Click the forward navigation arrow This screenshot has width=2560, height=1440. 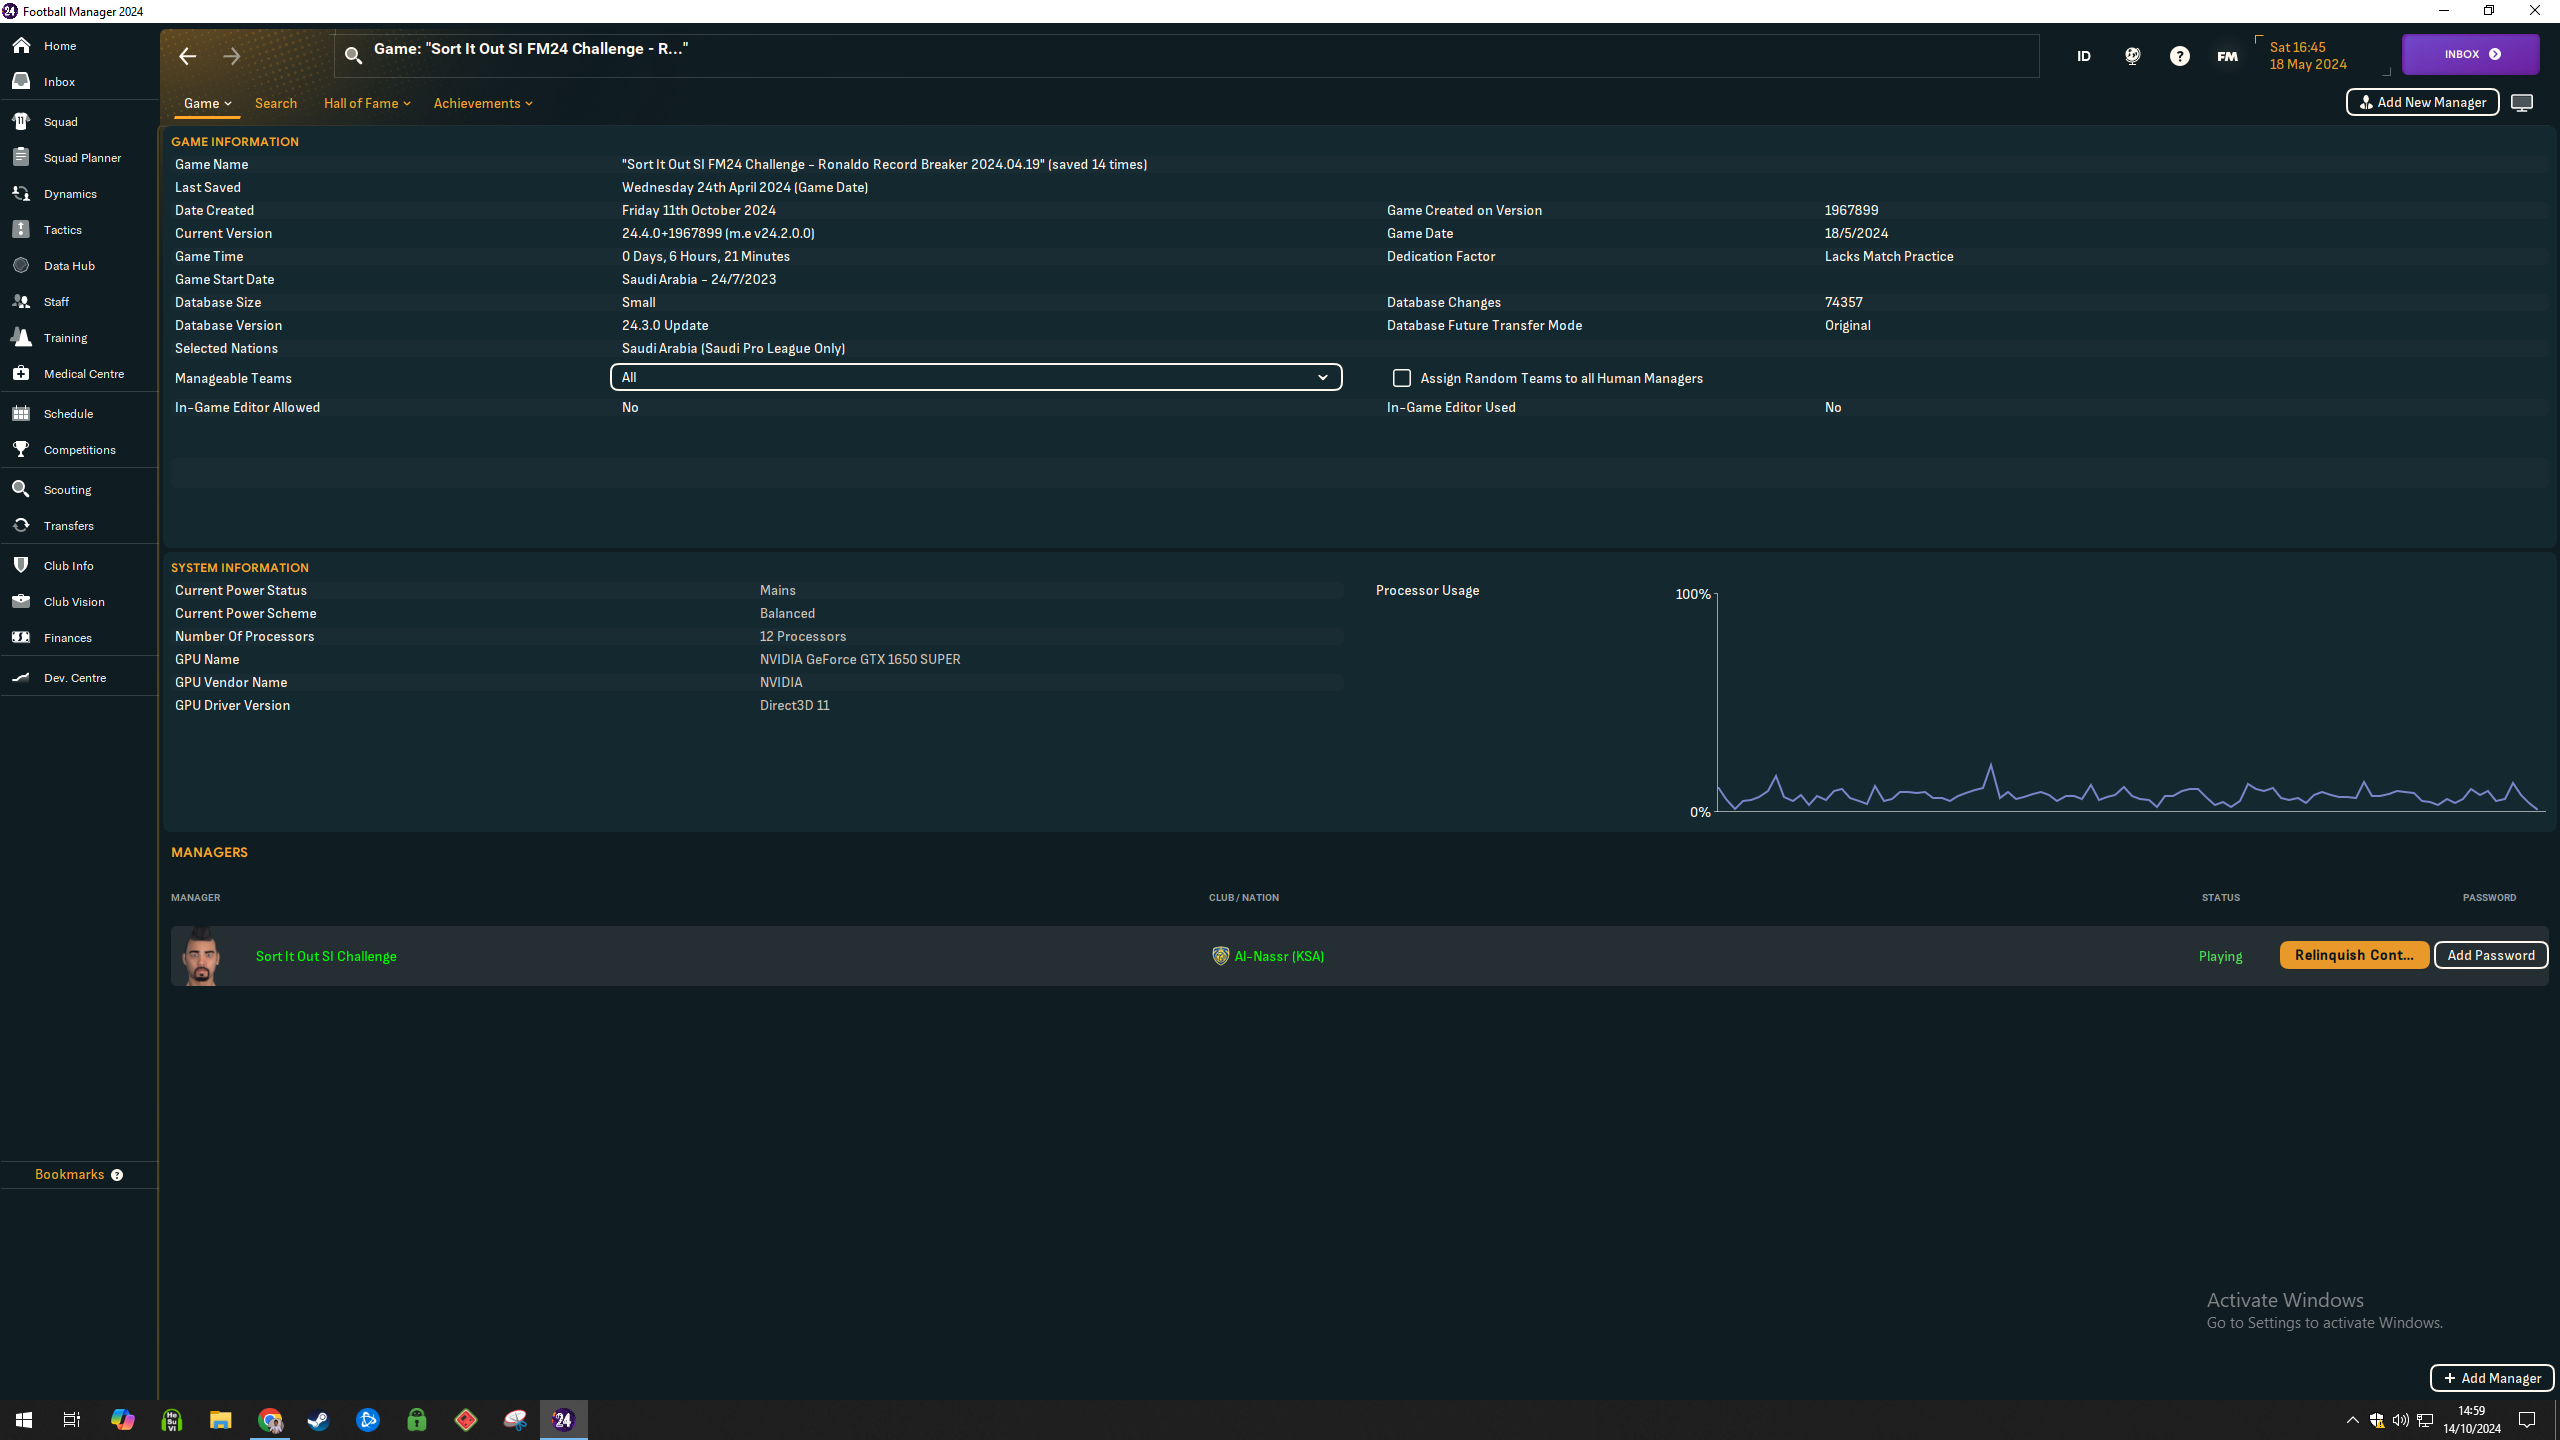tap(232, 57)
